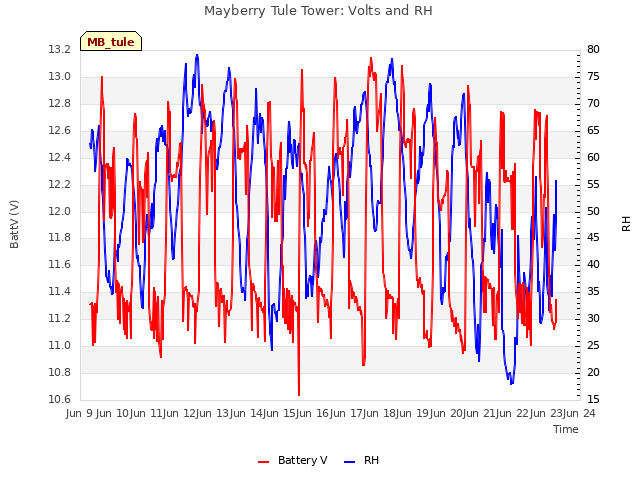This screenshot has height=480, width=640.
Task: Click the 11.4 voltage tick label
Action: pos(60,291)
